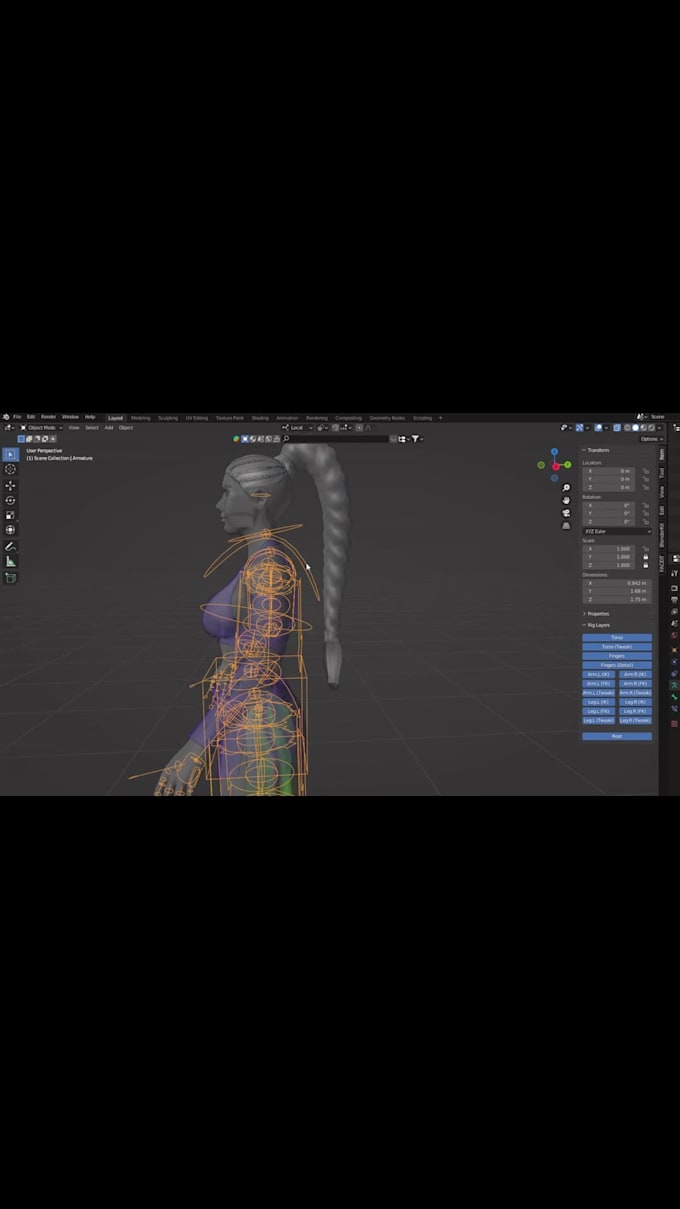This screenshot has width=680, height=1209.
Task: Pick the Rotate tool
Action: (11, 500)
